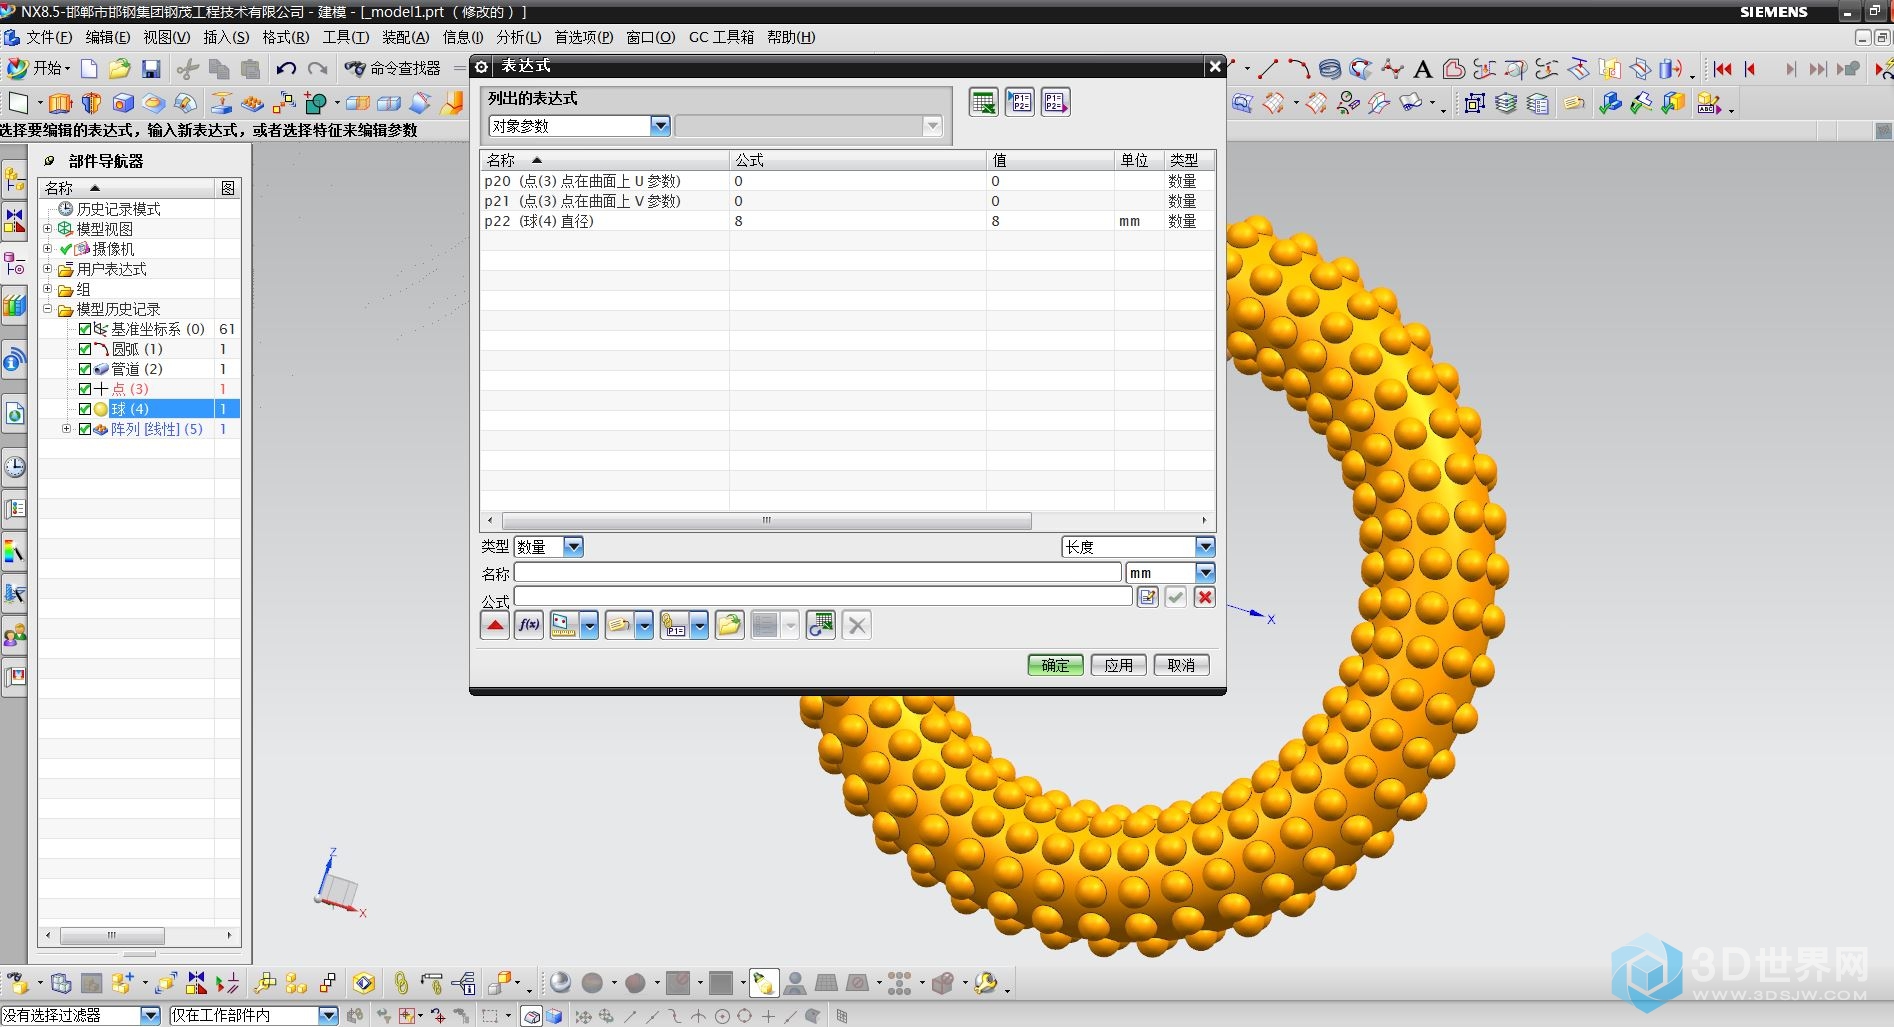Click Assembly Navigator icon in resource bar

point(15,180)
